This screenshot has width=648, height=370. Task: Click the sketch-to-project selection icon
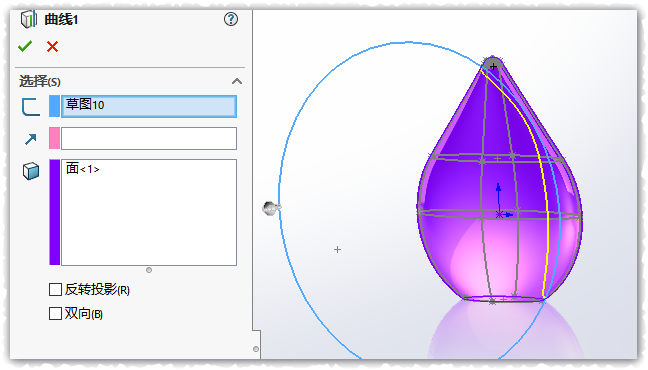coord(31,107)
